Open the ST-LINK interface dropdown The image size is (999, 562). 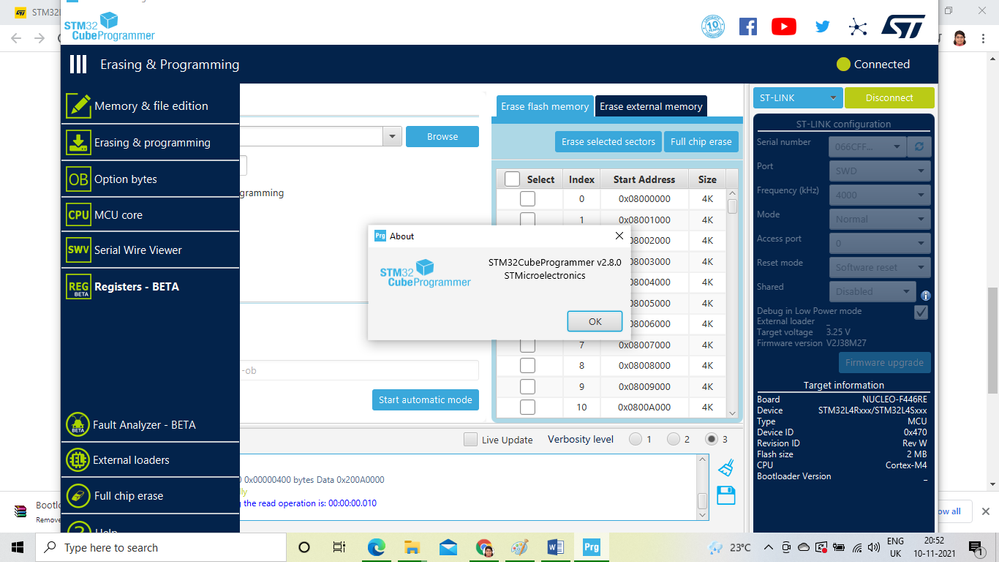pos(798,98)
